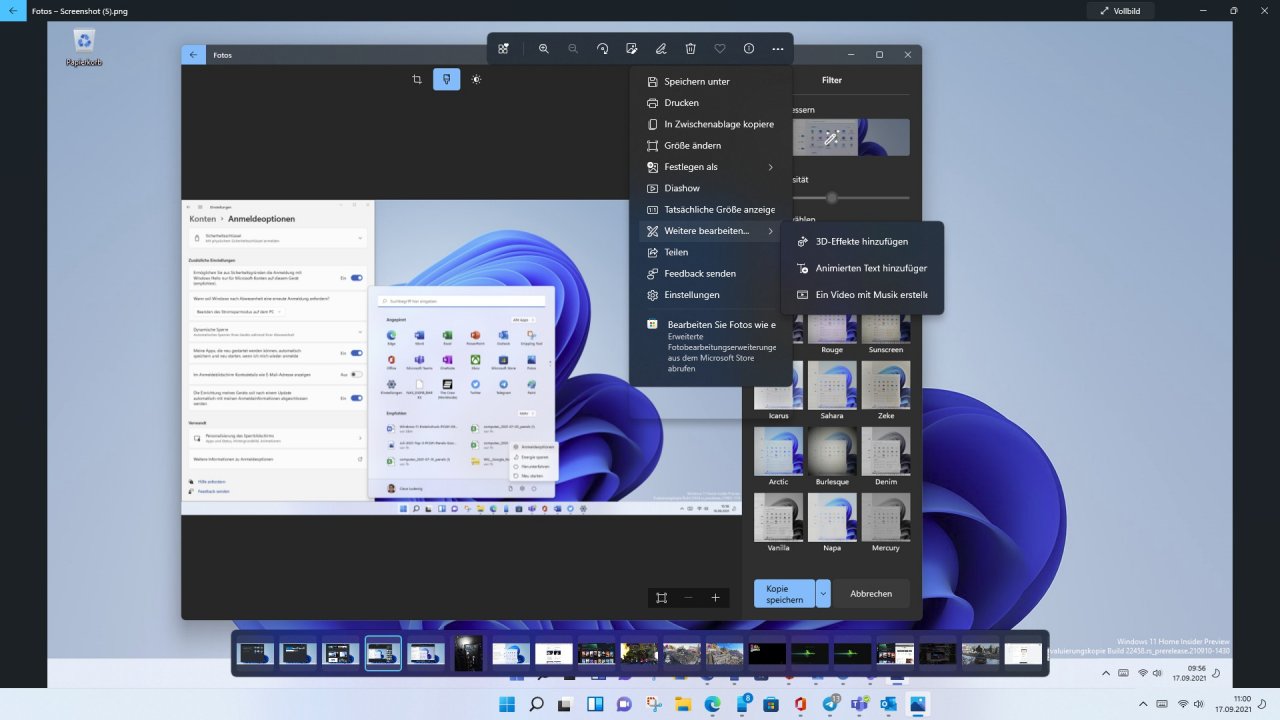Click the 'Abbrechen' button
This screenshot has height=720, width=1280.
871,594
